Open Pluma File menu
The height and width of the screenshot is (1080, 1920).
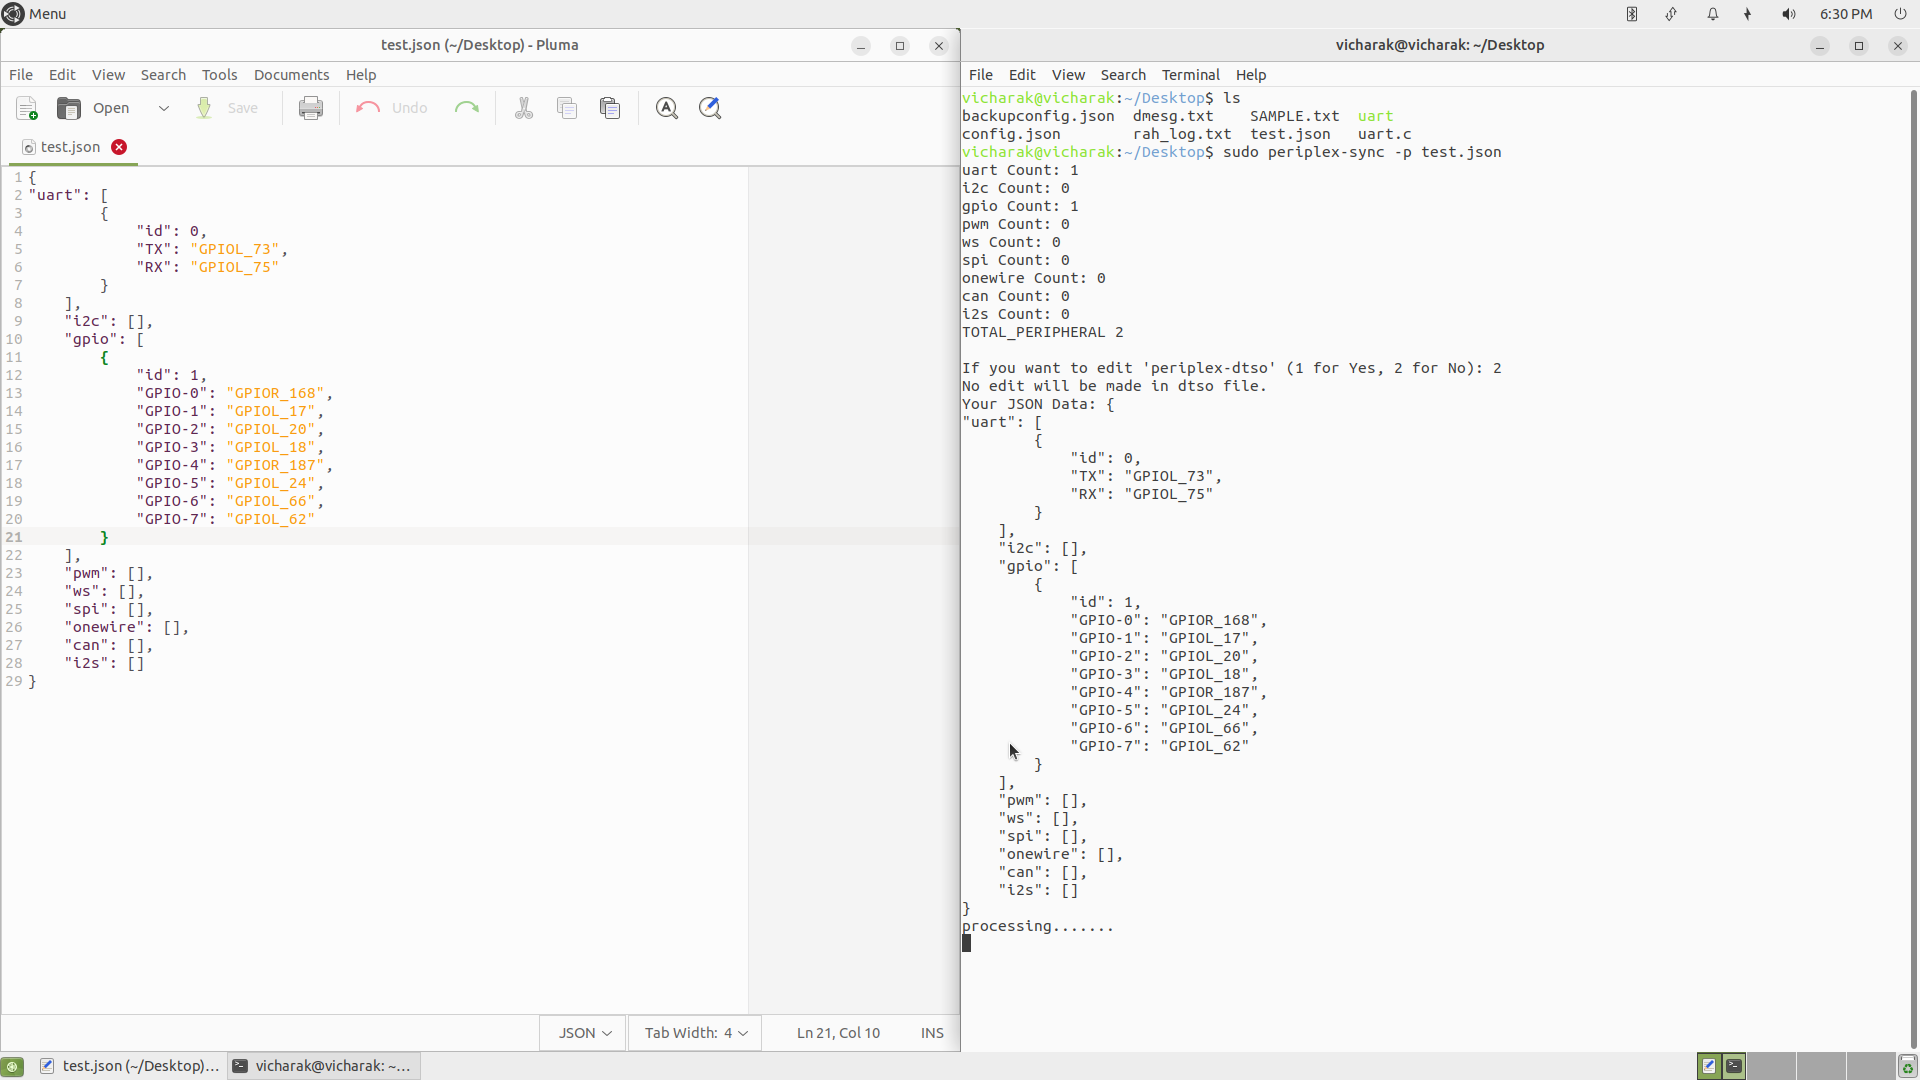click(x=21, y=75)
